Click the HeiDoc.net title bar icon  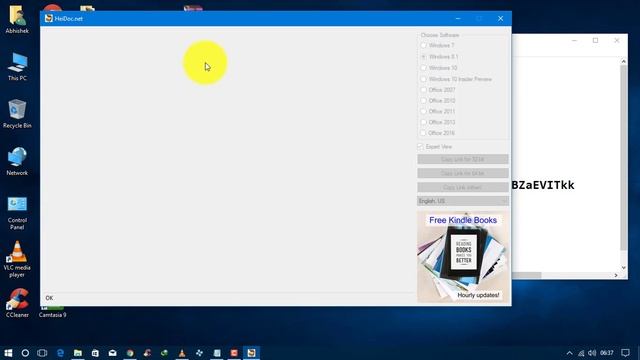click(49, 18)
